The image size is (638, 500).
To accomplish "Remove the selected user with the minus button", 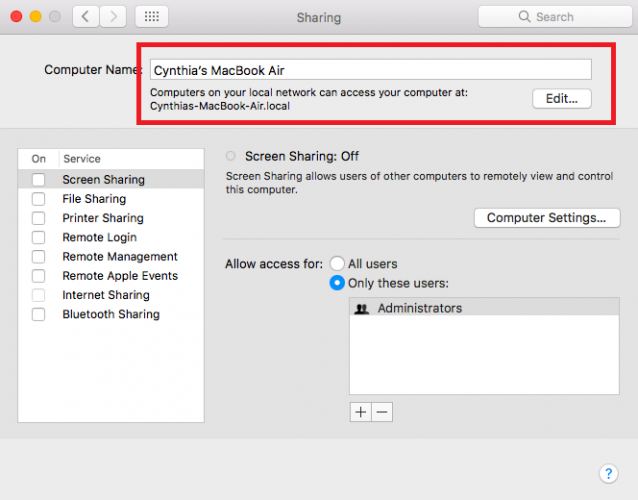I will click(x=382, y=412).
